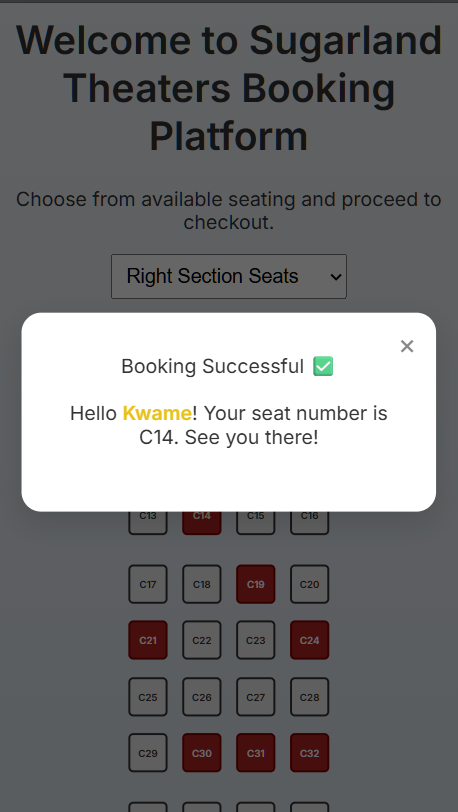Choose seat C25
458x812 pixels.
(x=148, y=697)
